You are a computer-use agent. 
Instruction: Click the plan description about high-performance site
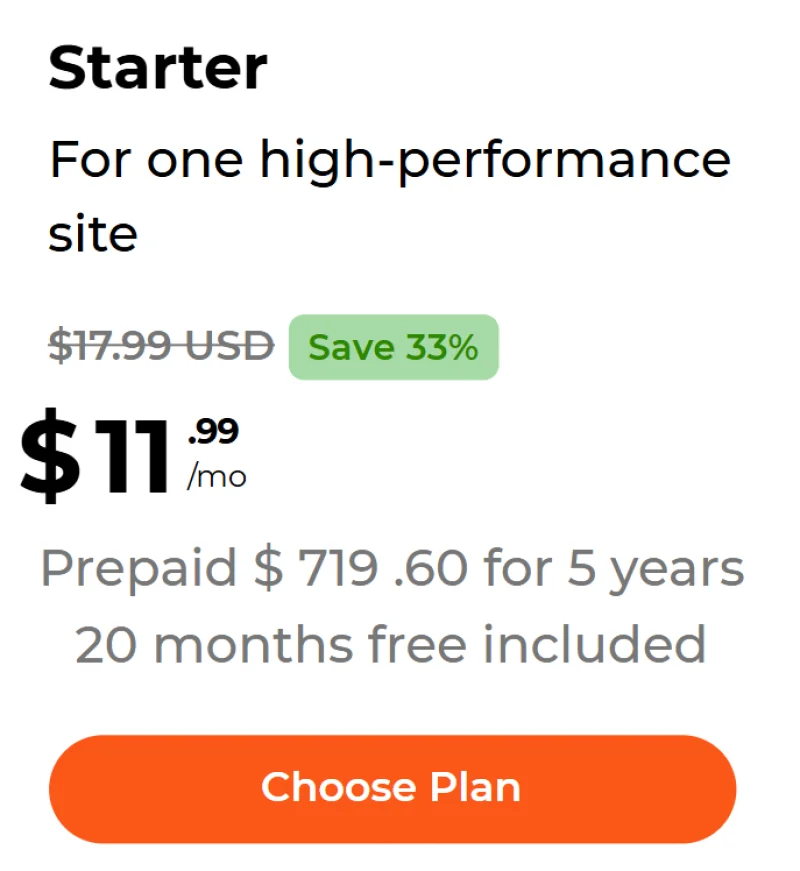(x=390, y=160)
